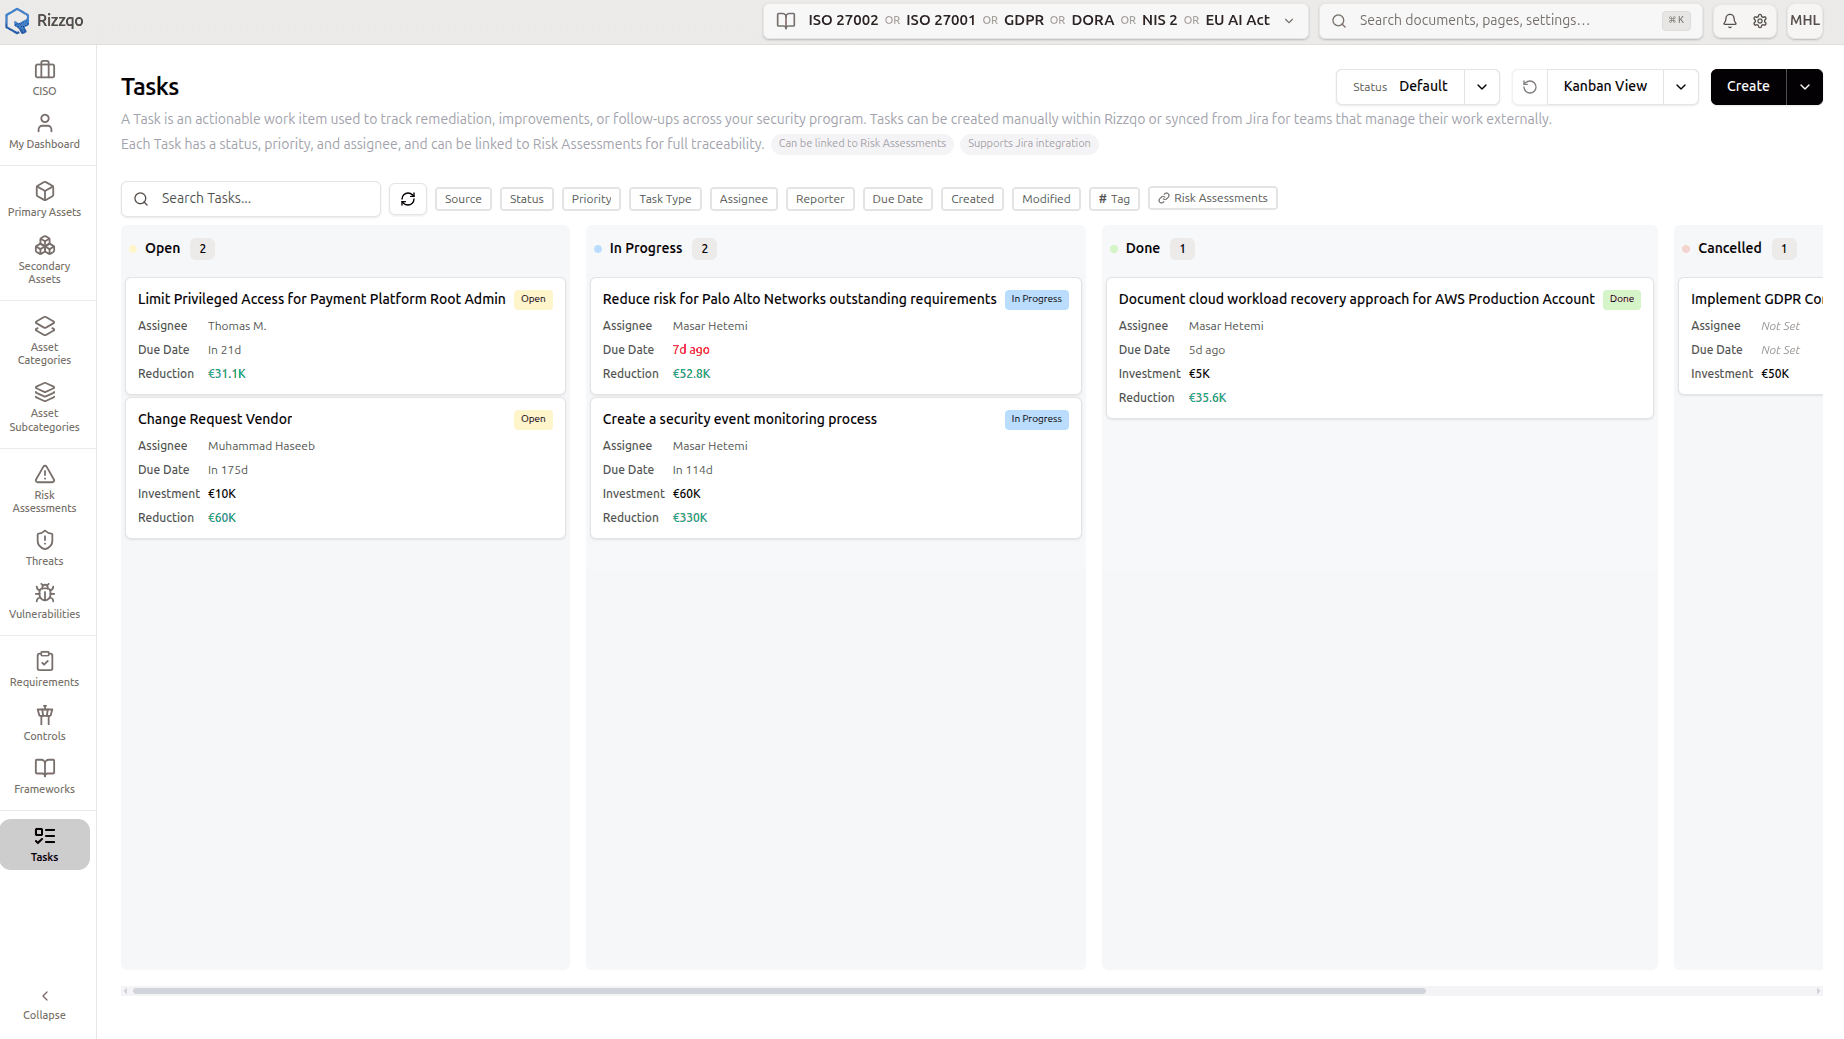The width and height of the screenshot is (1844, 1039).
Task: Open Controls sidebar icon
Action: 45,715
